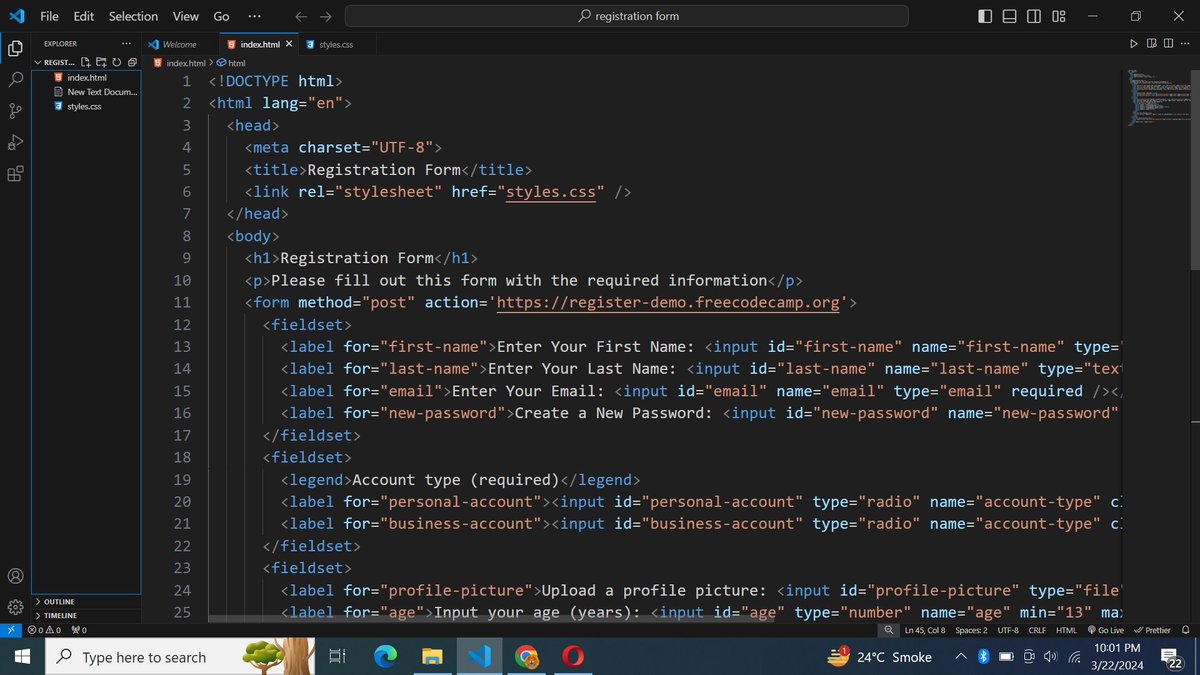Viewport: 1200px width, 675px height.
Task: Open the Explorer view in activity bar
Action: click(x=15, y=48)
